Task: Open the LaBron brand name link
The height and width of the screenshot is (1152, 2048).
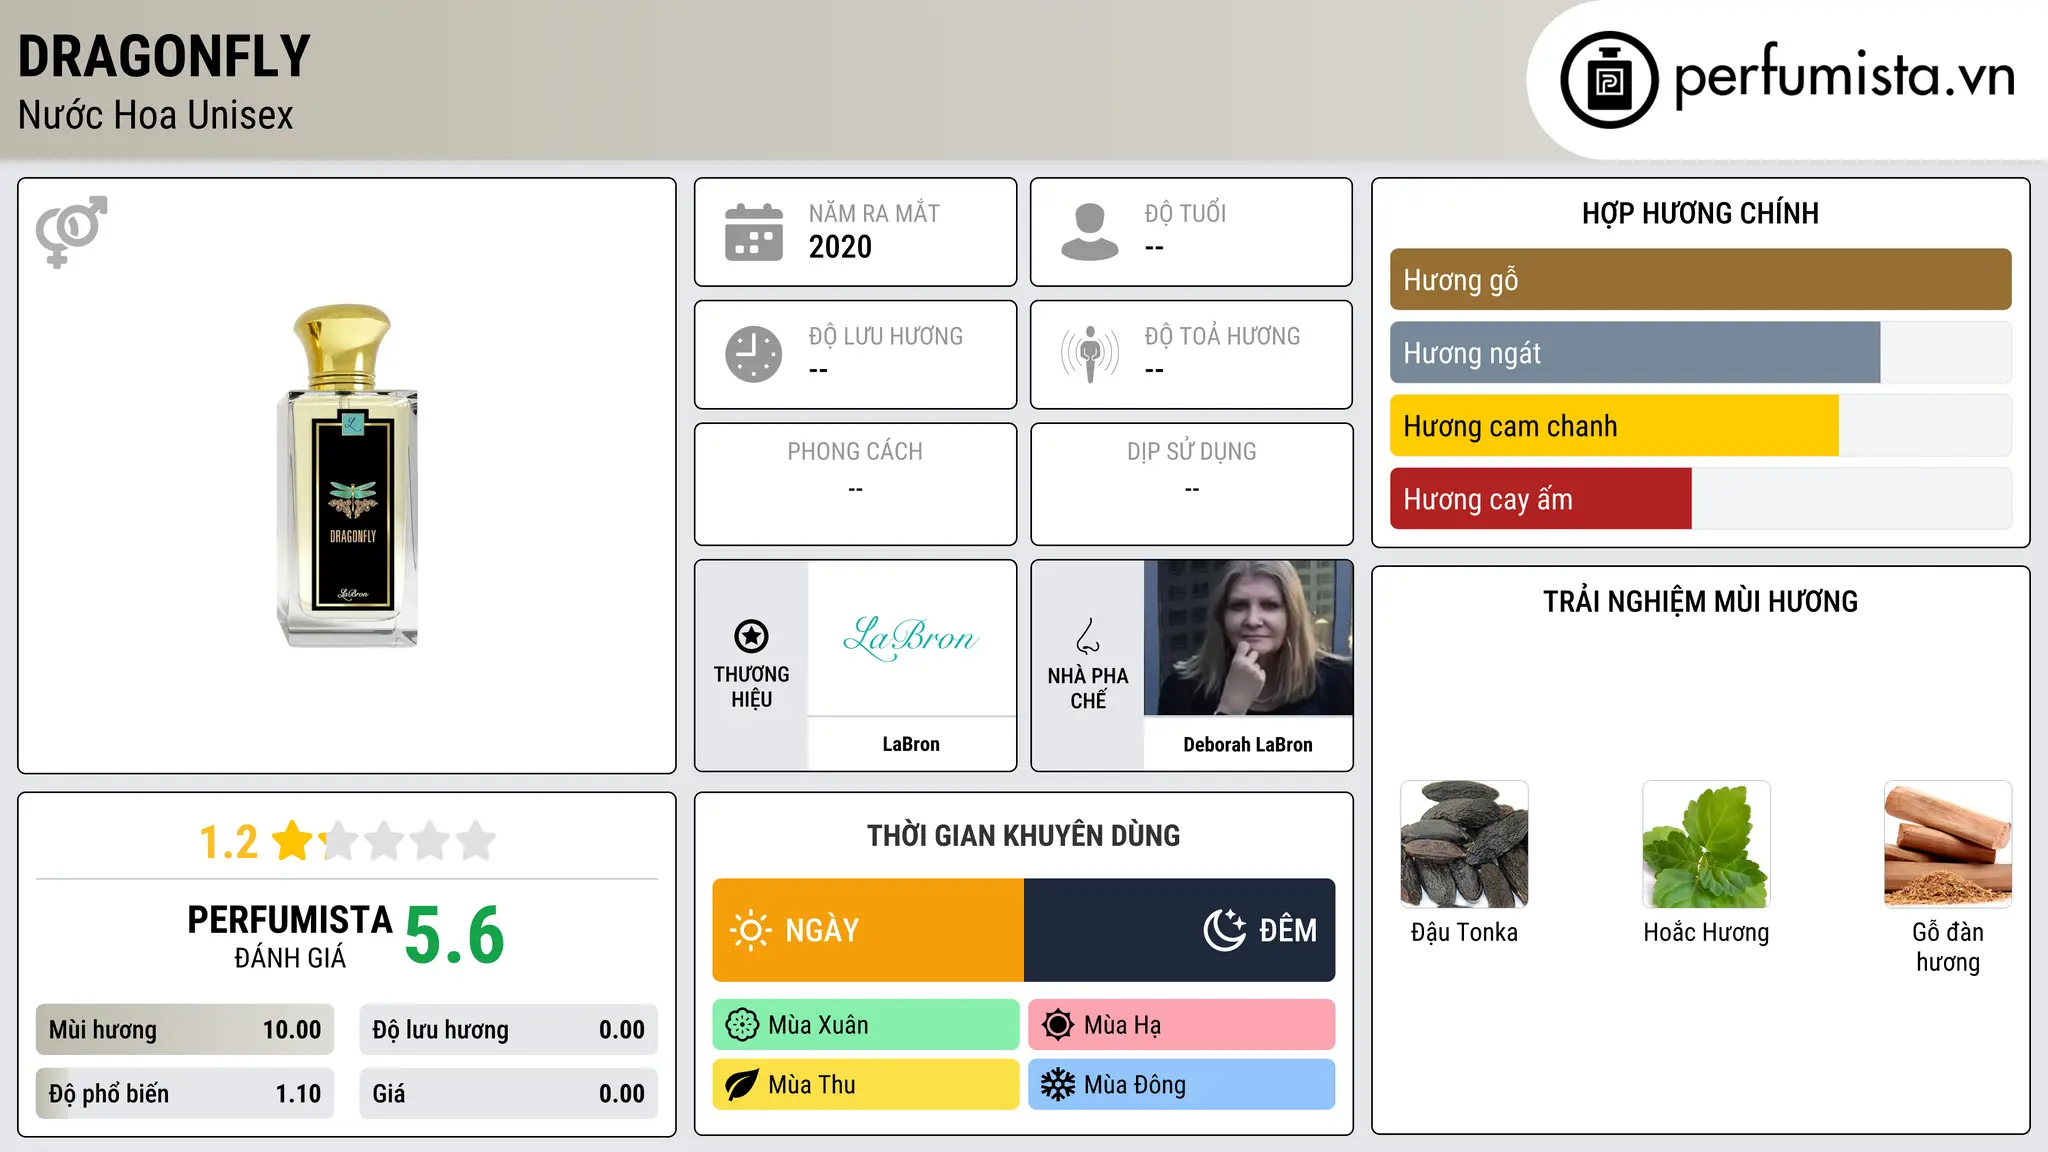Action: click(911, 744)
